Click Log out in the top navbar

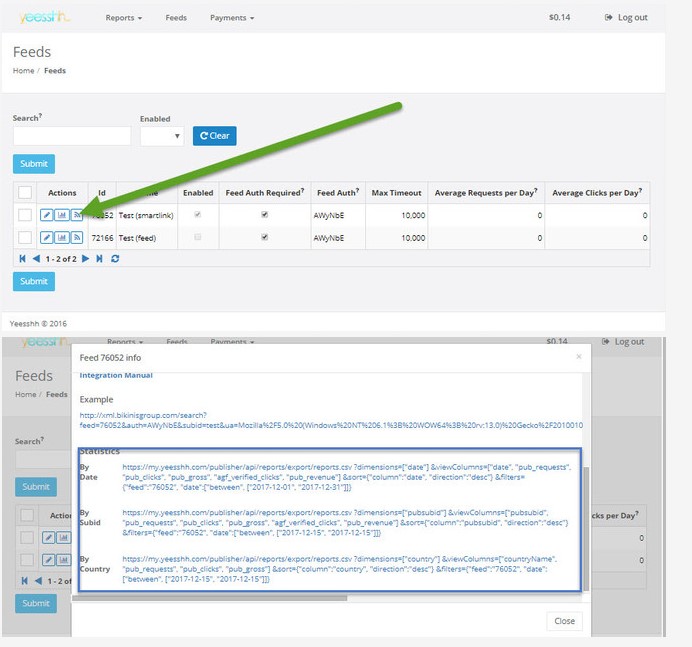click(x=626, y=18)
